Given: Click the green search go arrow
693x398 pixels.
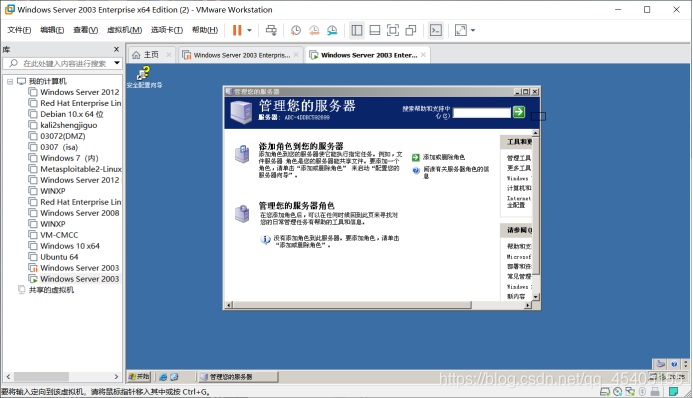Looking at the screenshot, I should [x=519, y=112].
